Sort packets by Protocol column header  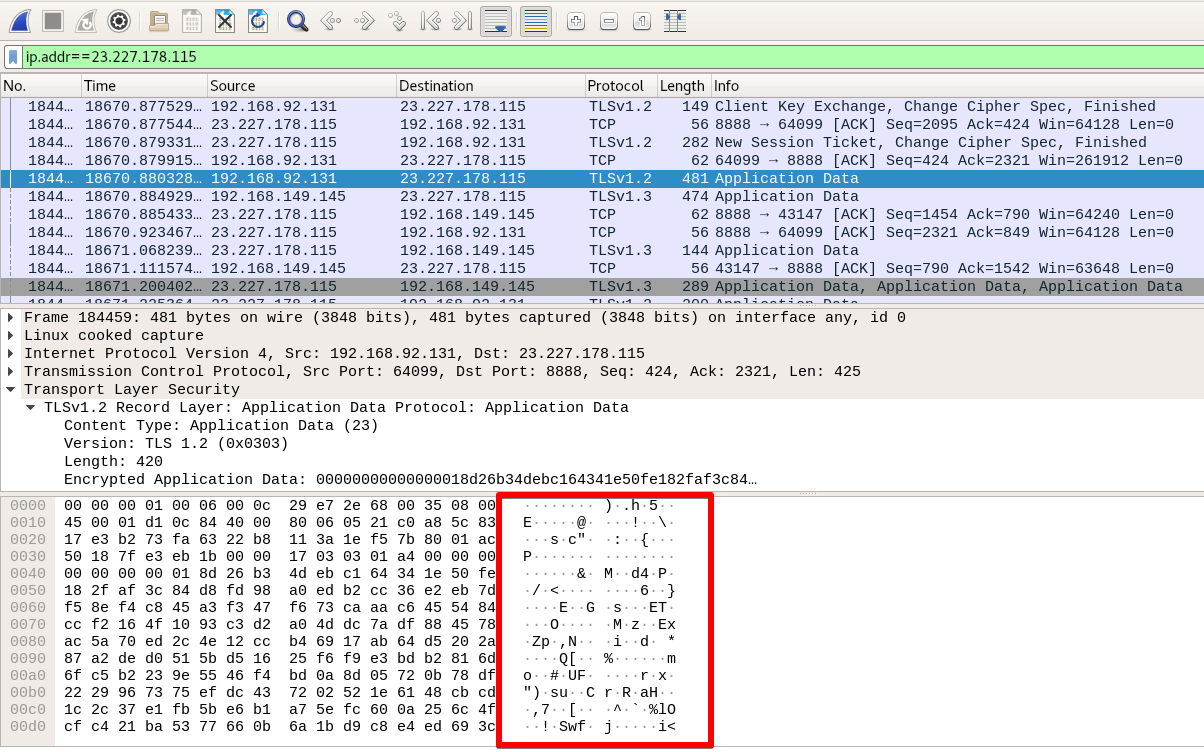(x=620, y=86)
